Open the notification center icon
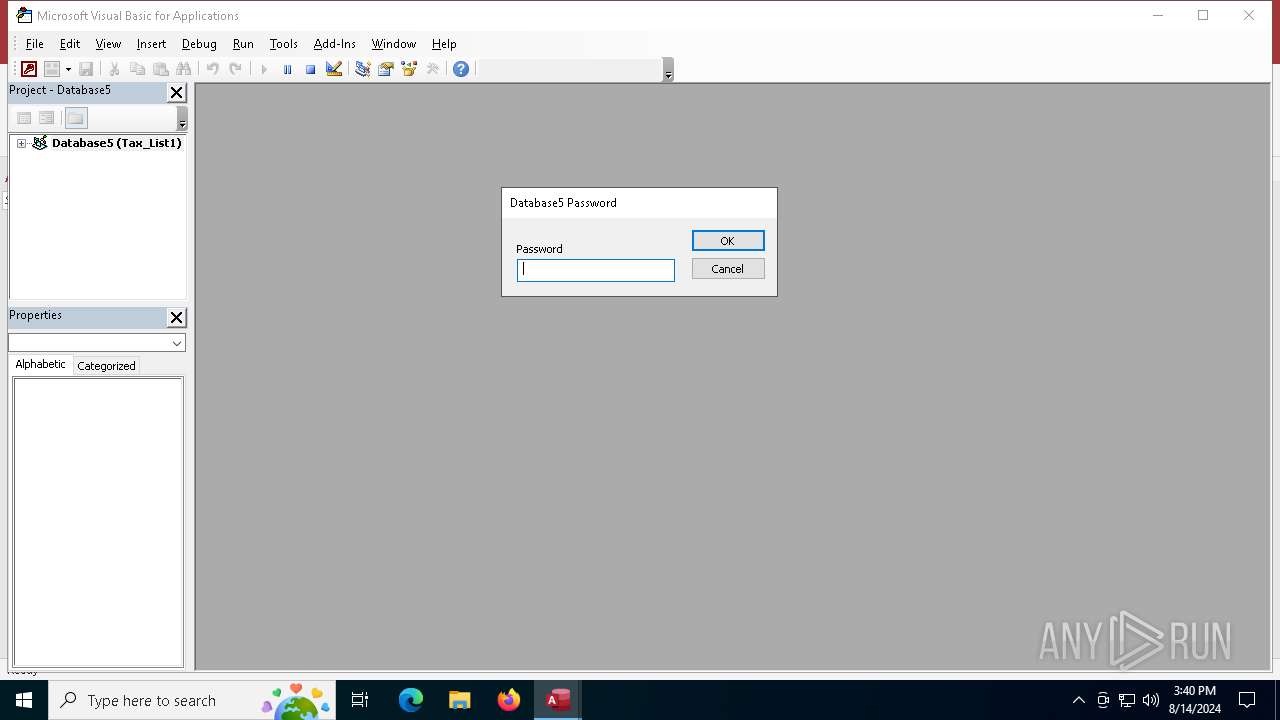 1247,700
